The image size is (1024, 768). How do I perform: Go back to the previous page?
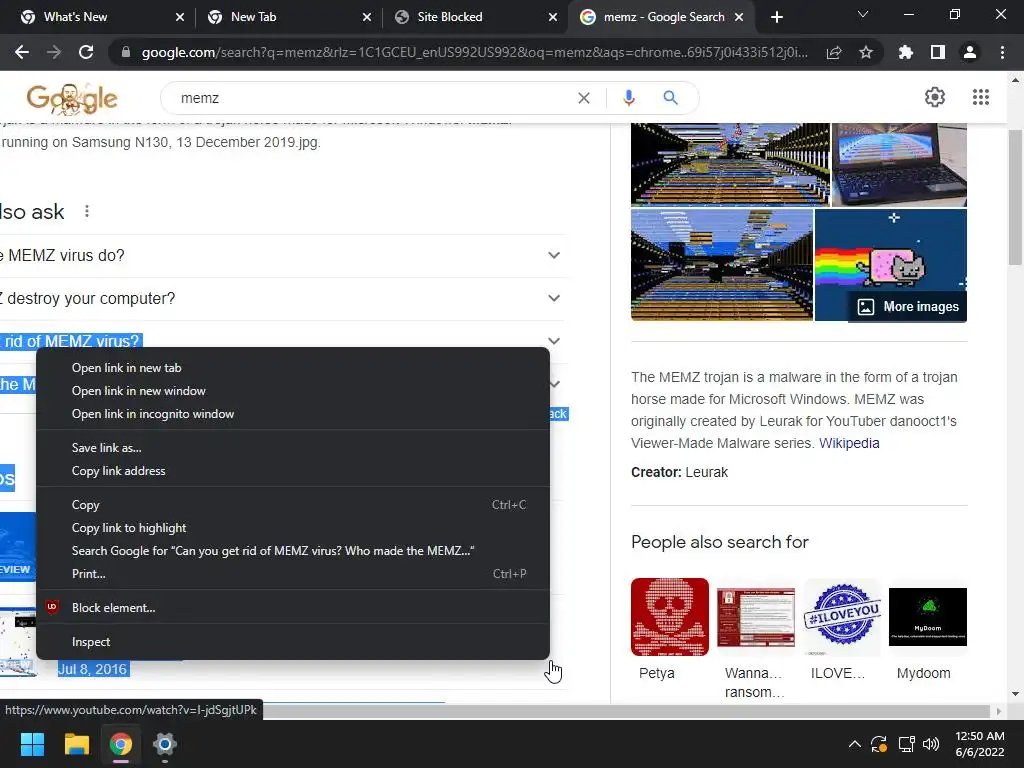(x=22, y=52)
